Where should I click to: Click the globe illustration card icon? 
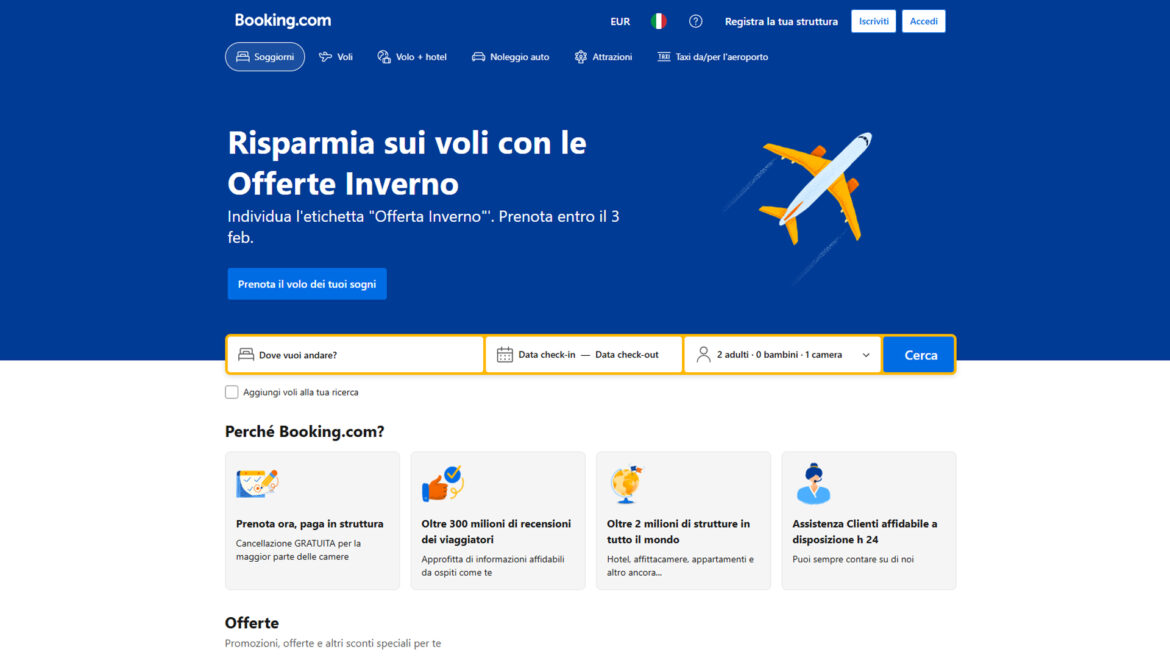pos(626,484)
